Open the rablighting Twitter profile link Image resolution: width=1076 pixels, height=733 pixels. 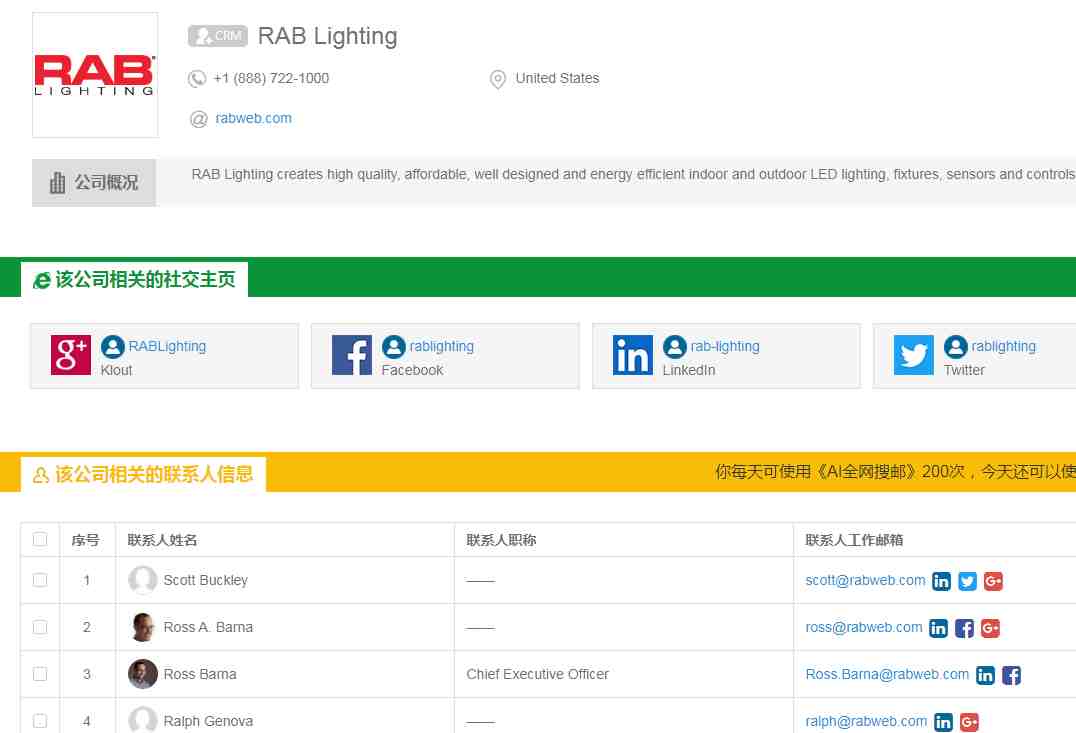[x=1003, y=346]
